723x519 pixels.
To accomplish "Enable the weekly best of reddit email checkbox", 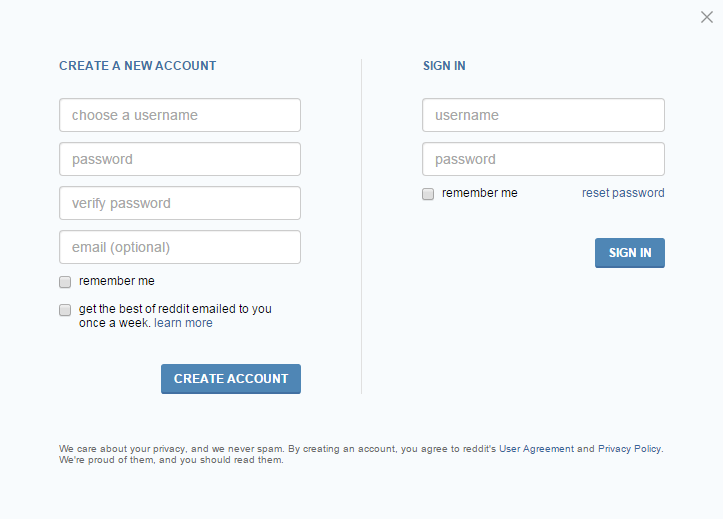I will tap(65, 310).
